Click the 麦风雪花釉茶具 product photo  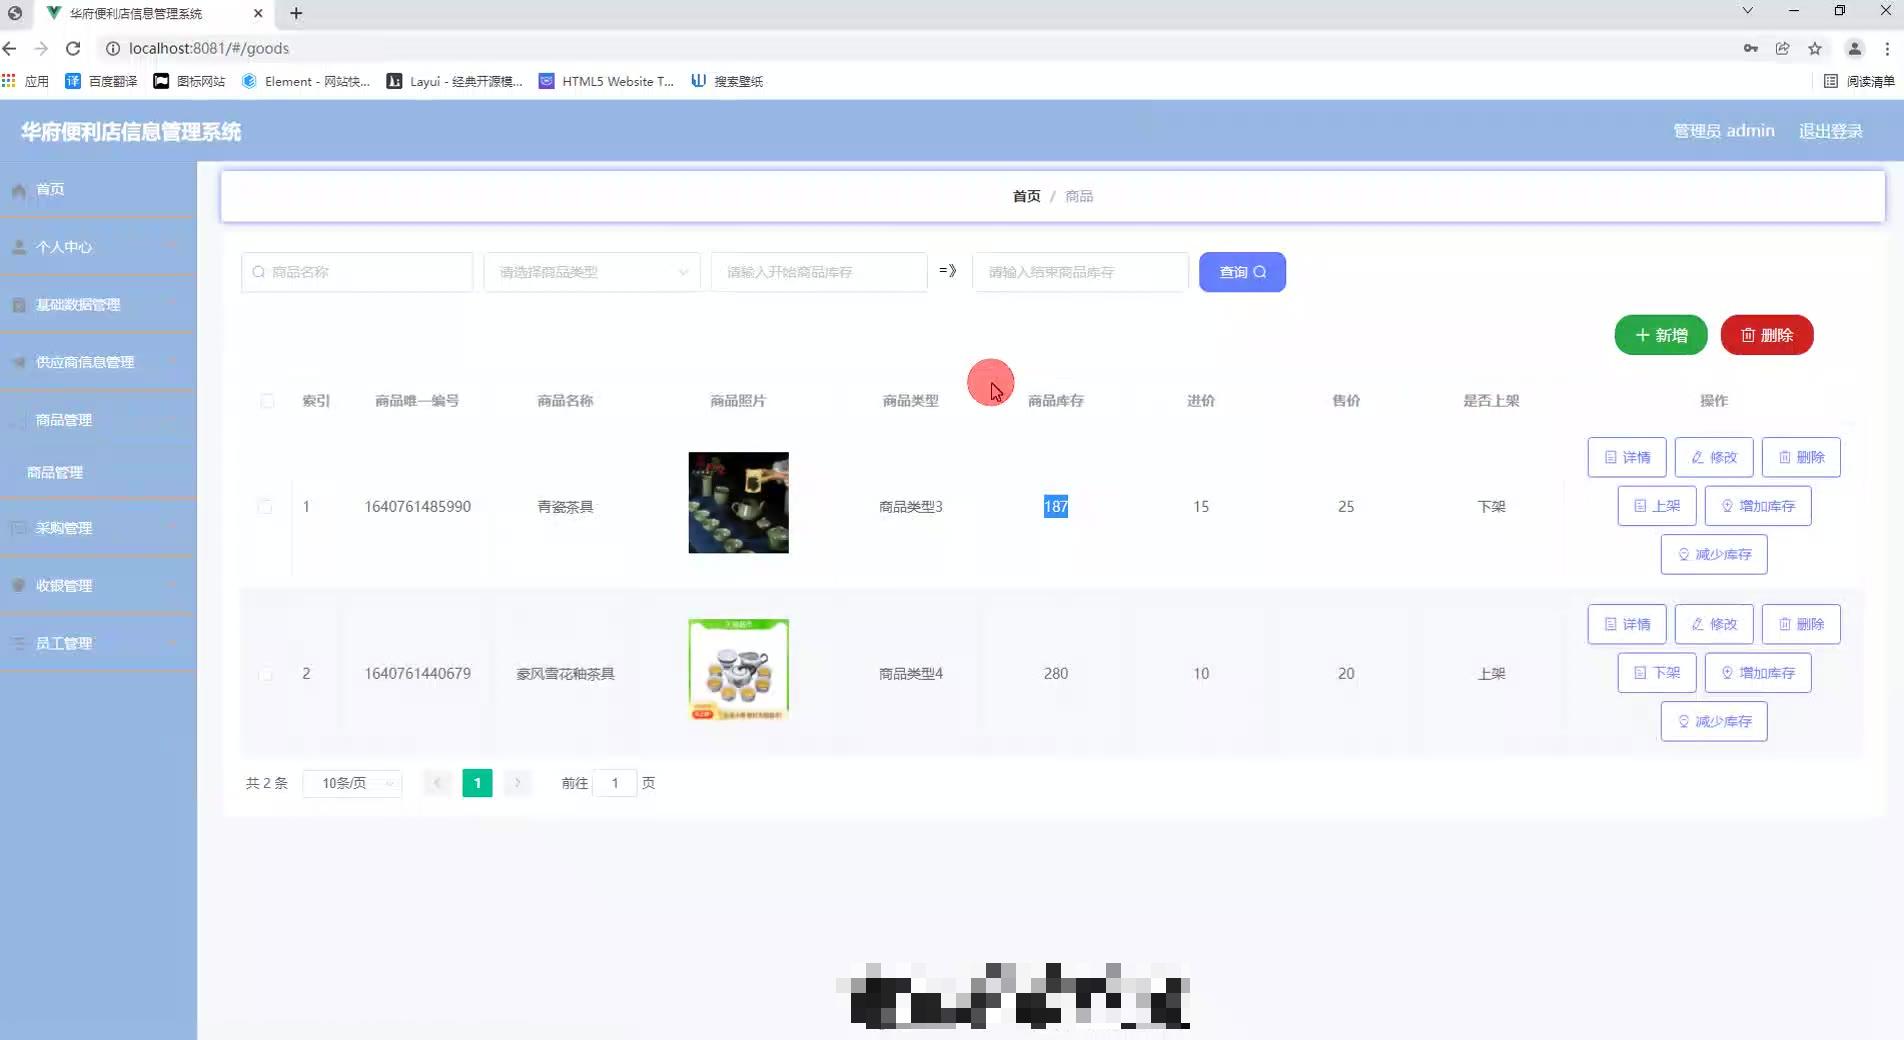click(738, 670)
